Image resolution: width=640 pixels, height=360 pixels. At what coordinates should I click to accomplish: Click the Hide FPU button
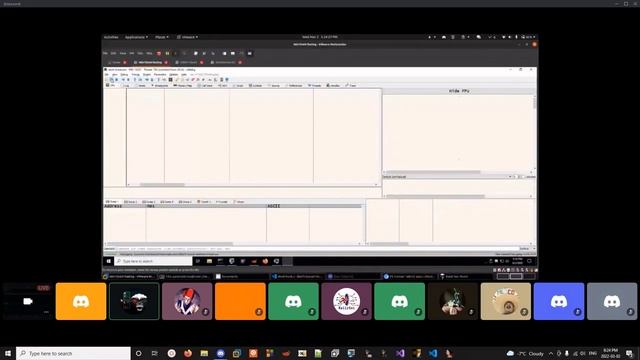pos(459,91)
